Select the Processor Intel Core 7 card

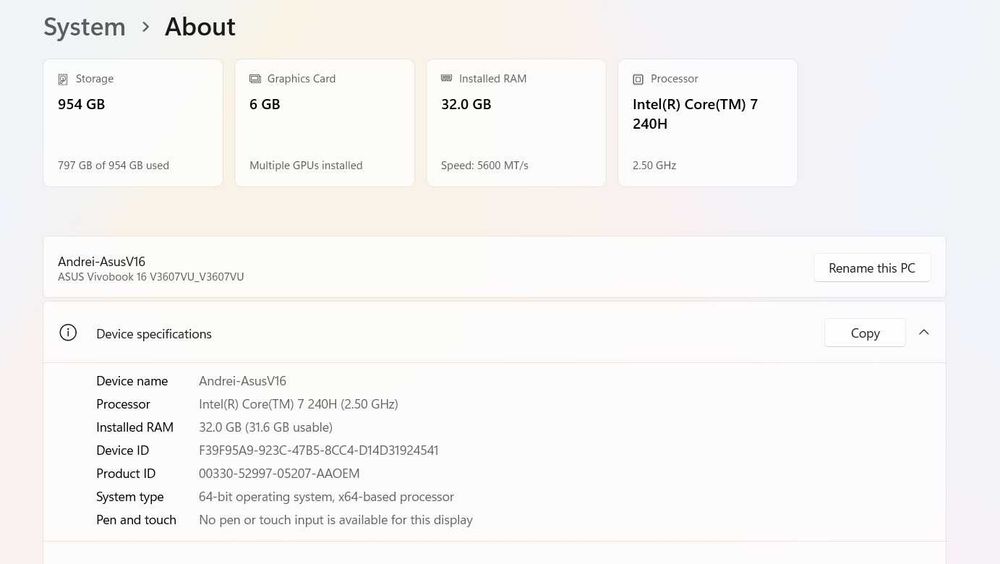pos(707,123)
